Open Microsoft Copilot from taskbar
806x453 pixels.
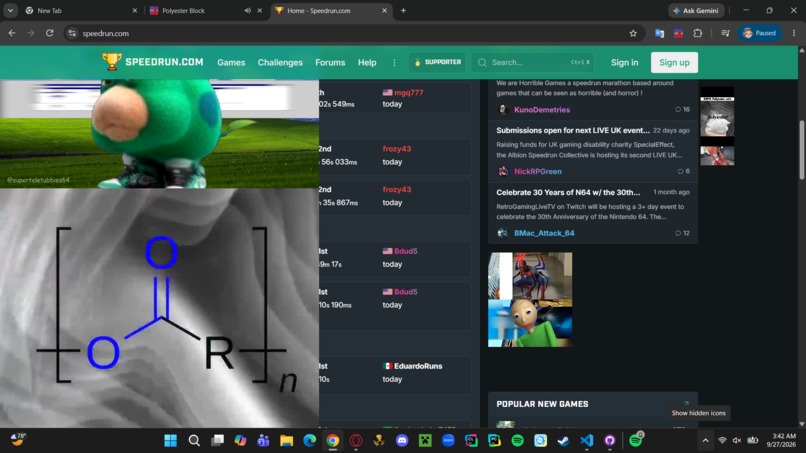(x=240, y=441)
